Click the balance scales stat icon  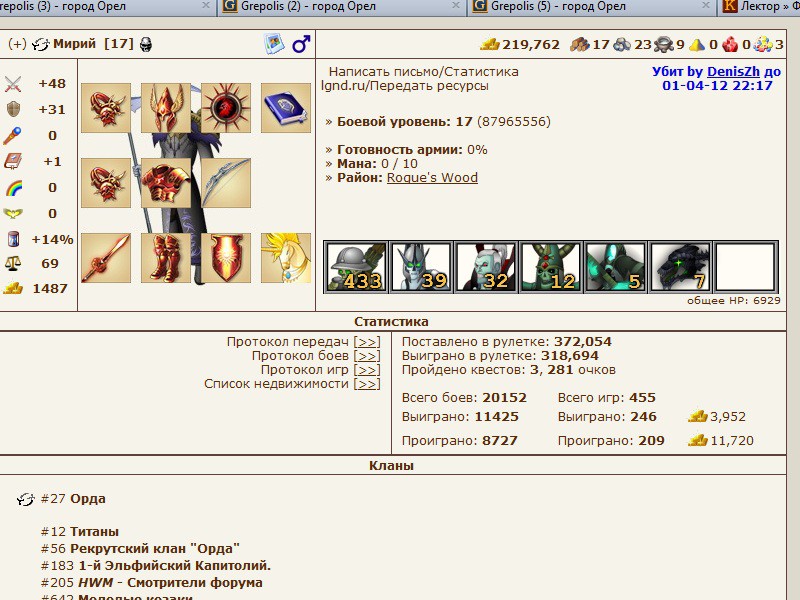point(13,264)
